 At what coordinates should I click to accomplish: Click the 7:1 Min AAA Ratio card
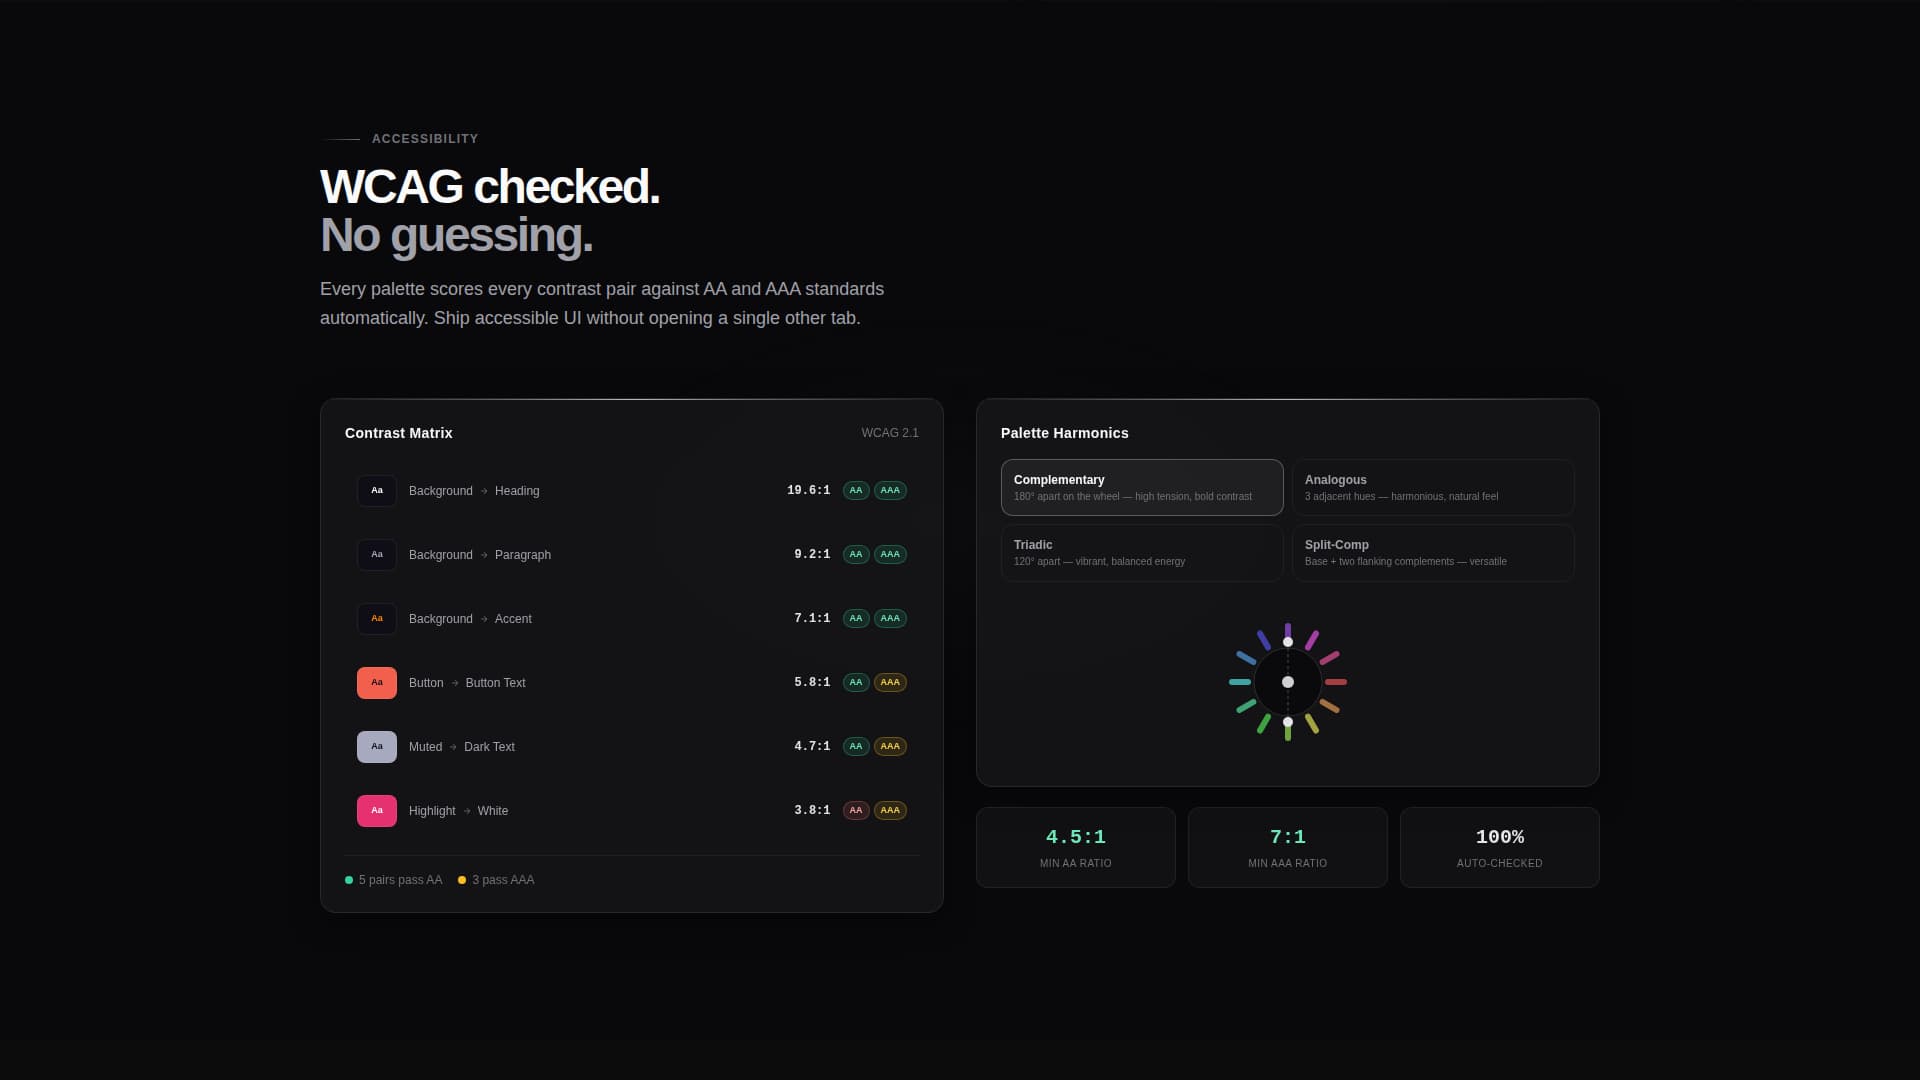point(1288,847)
